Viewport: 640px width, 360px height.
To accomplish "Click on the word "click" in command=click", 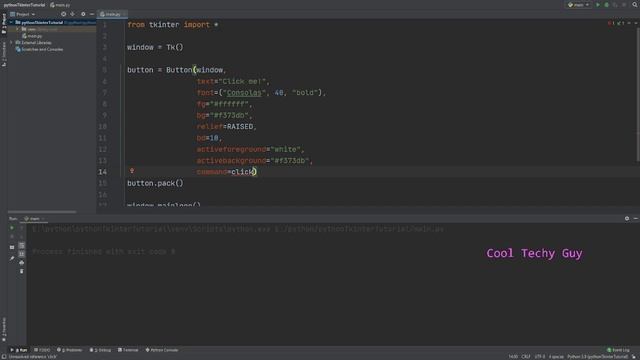I will click(242, 172).
